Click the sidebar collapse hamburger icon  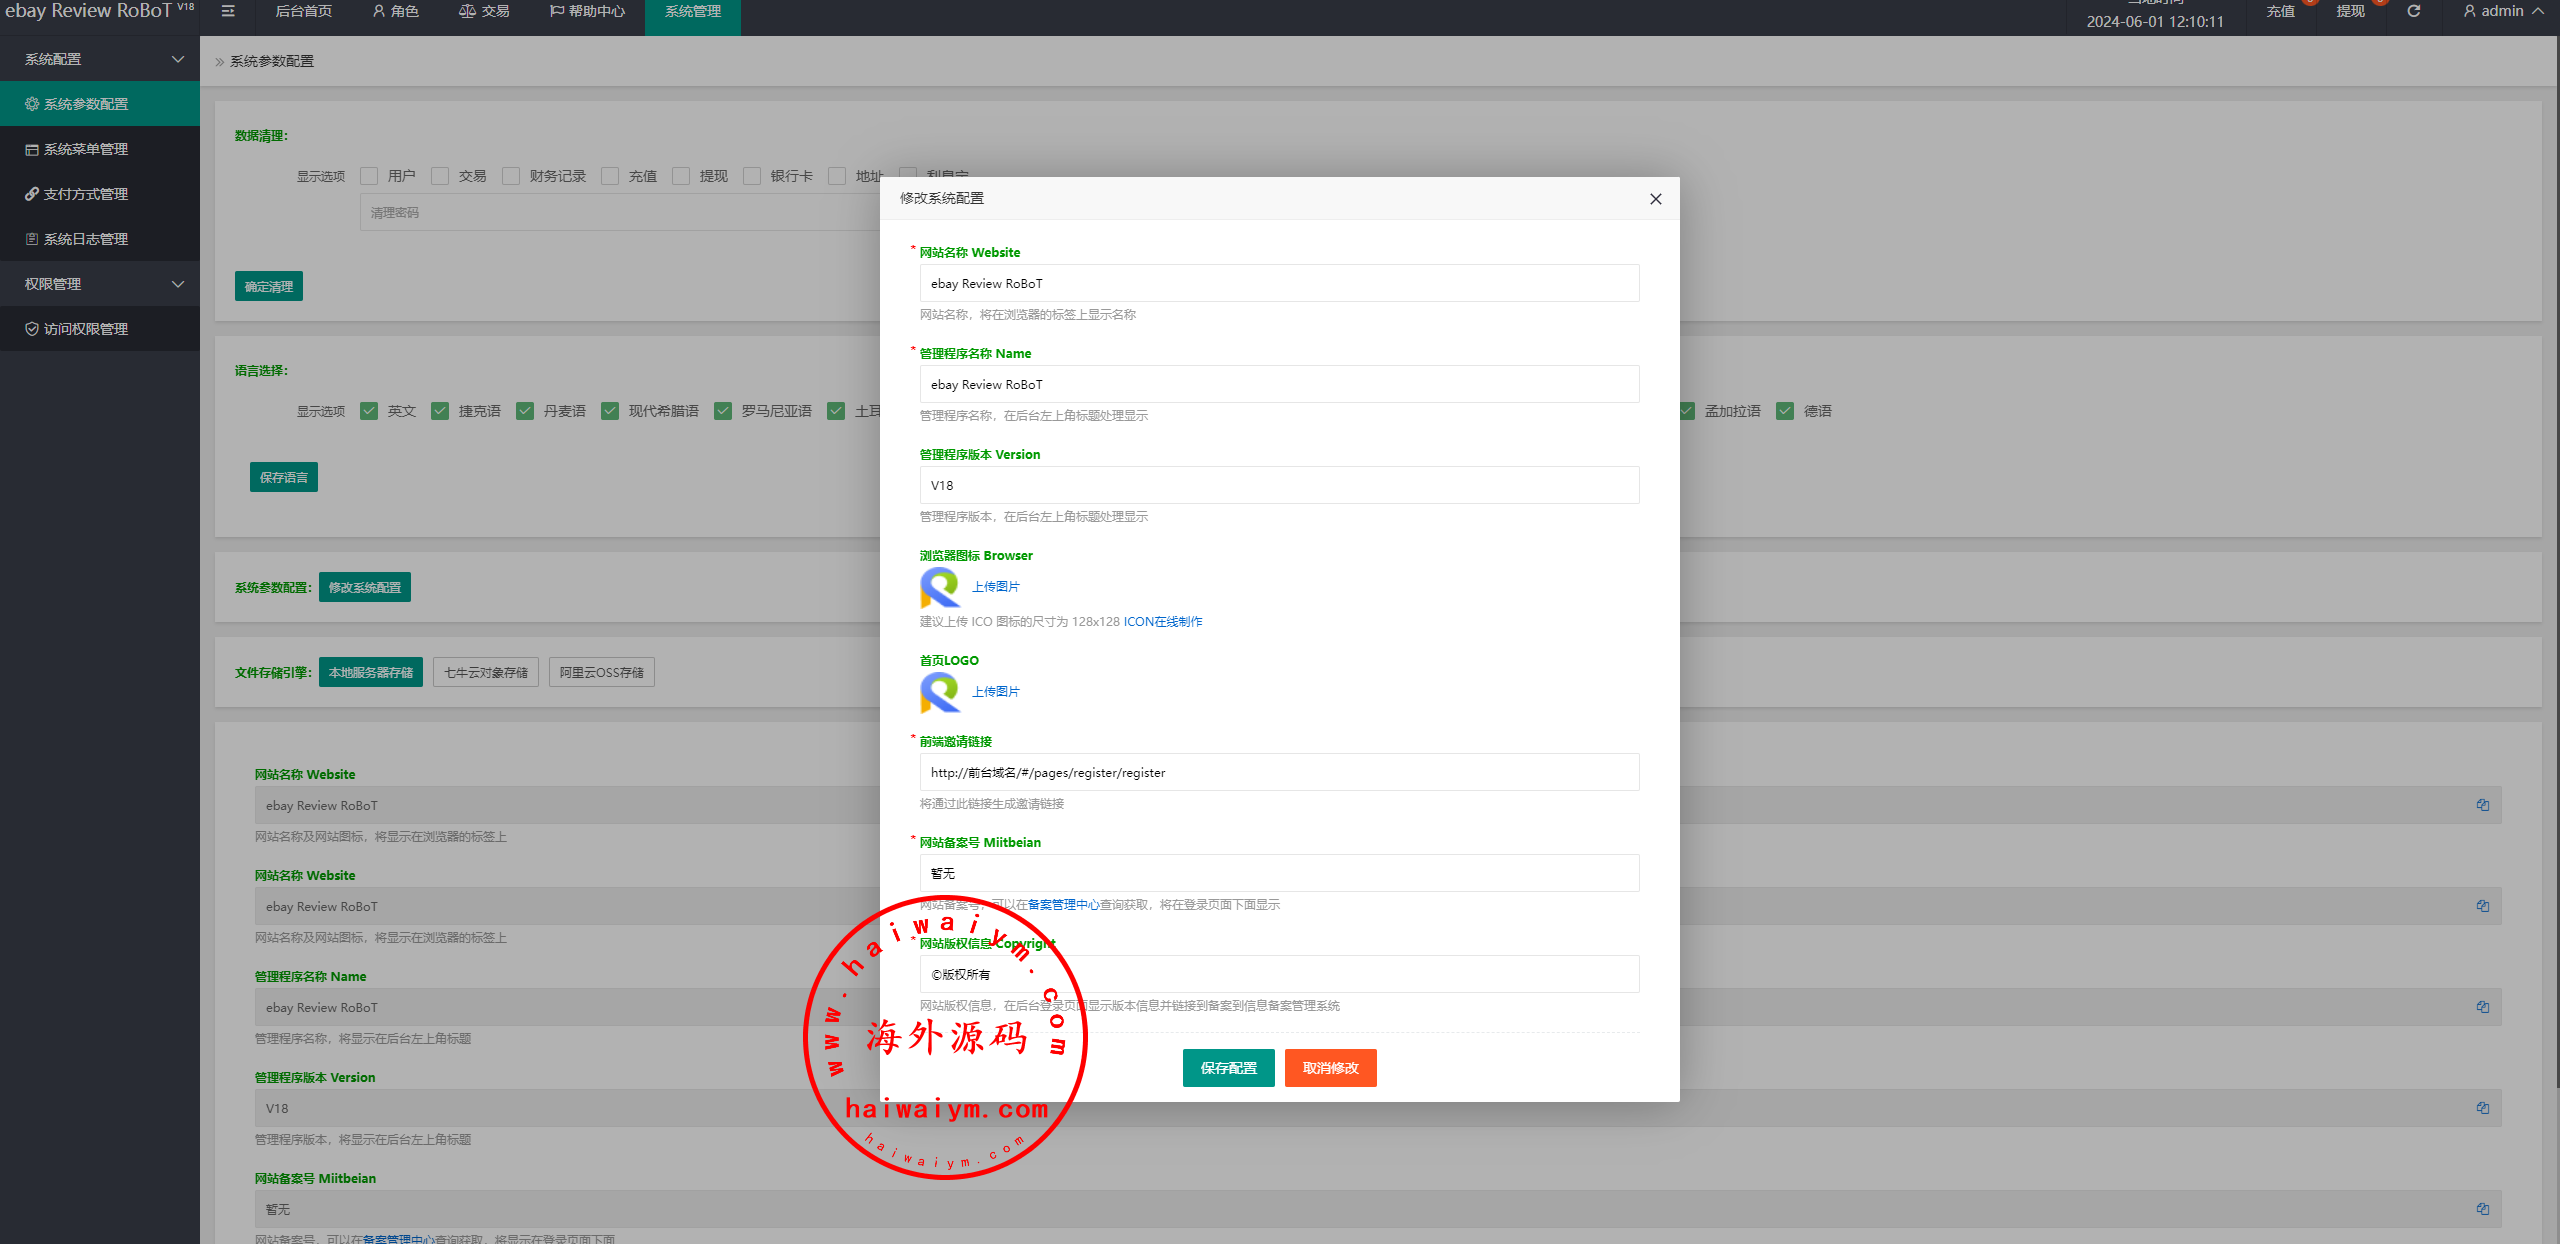pos(228,11)
